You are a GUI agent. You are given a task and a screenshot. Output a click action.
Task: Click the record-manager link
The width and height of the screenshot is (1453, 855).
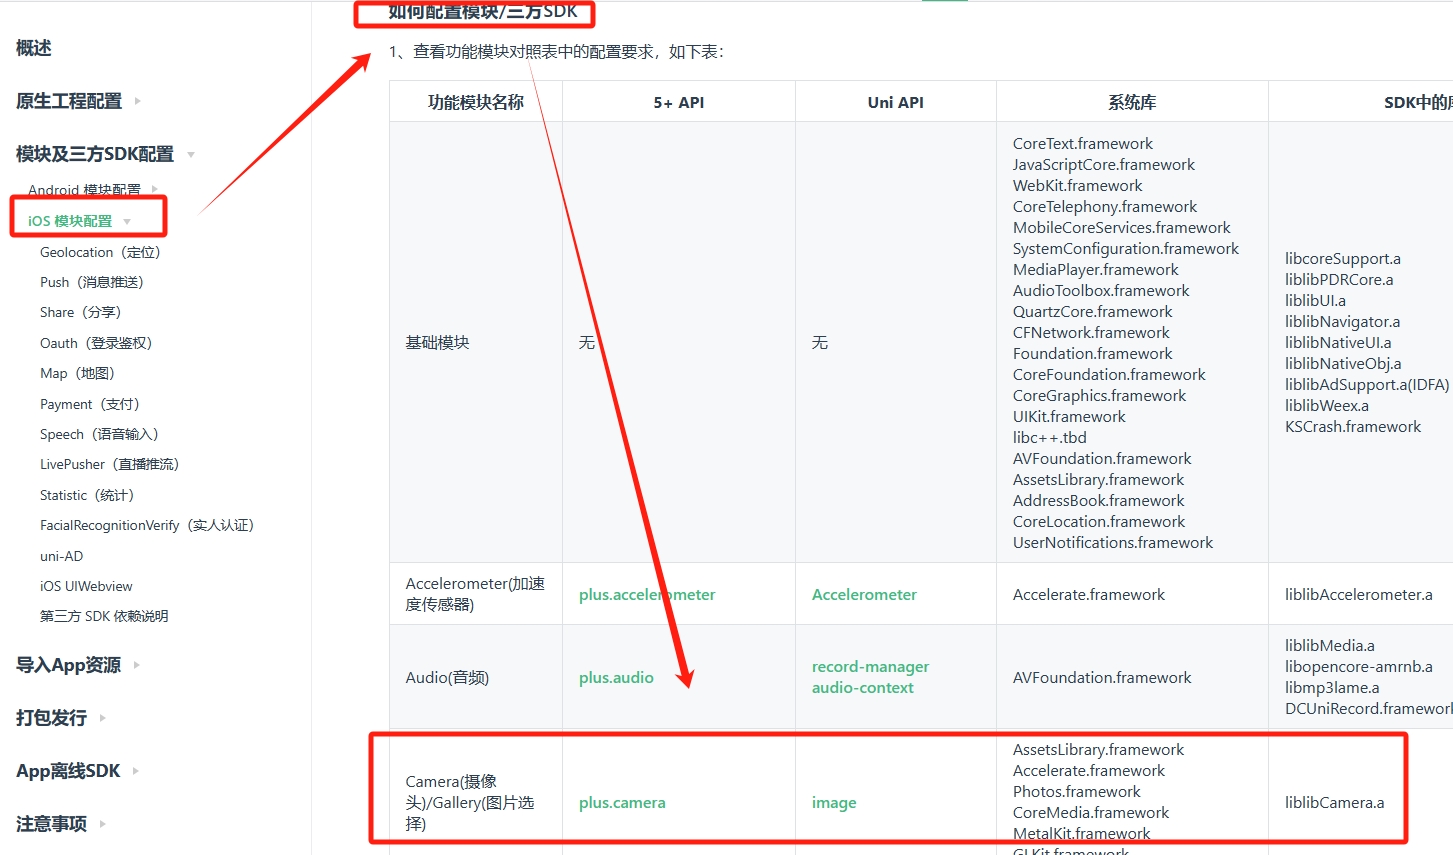click(870, 666)
